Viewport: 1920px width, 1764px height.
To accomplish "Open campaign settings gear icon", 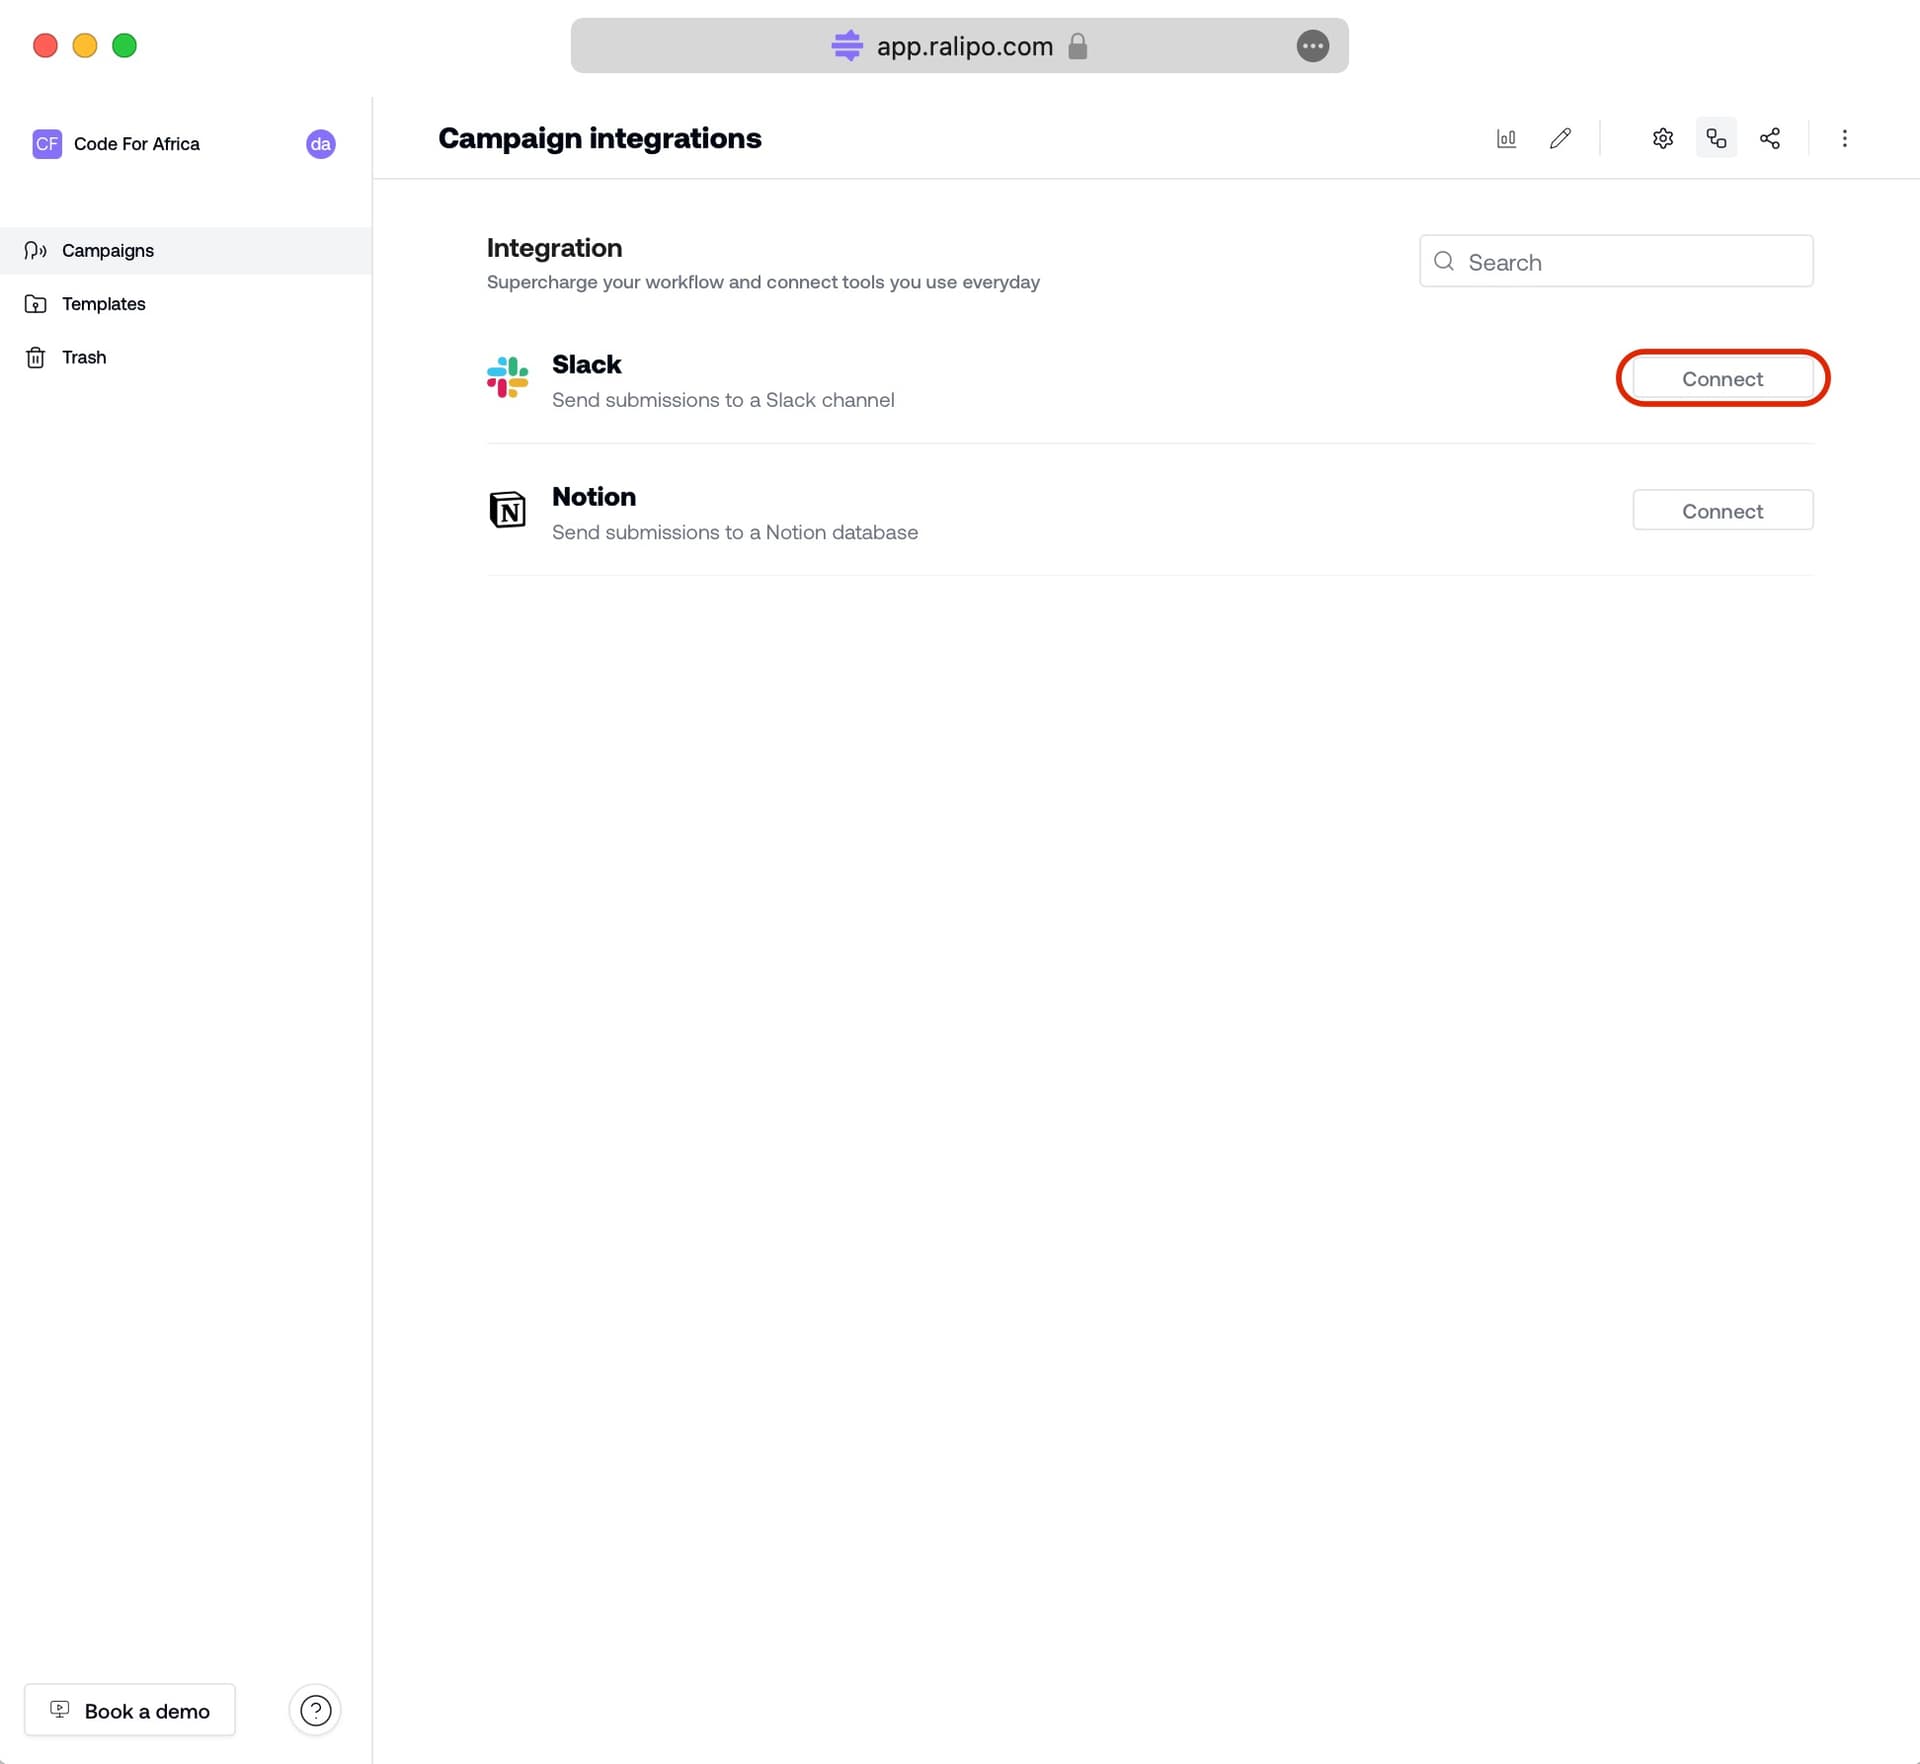I will pos(1662,138).
